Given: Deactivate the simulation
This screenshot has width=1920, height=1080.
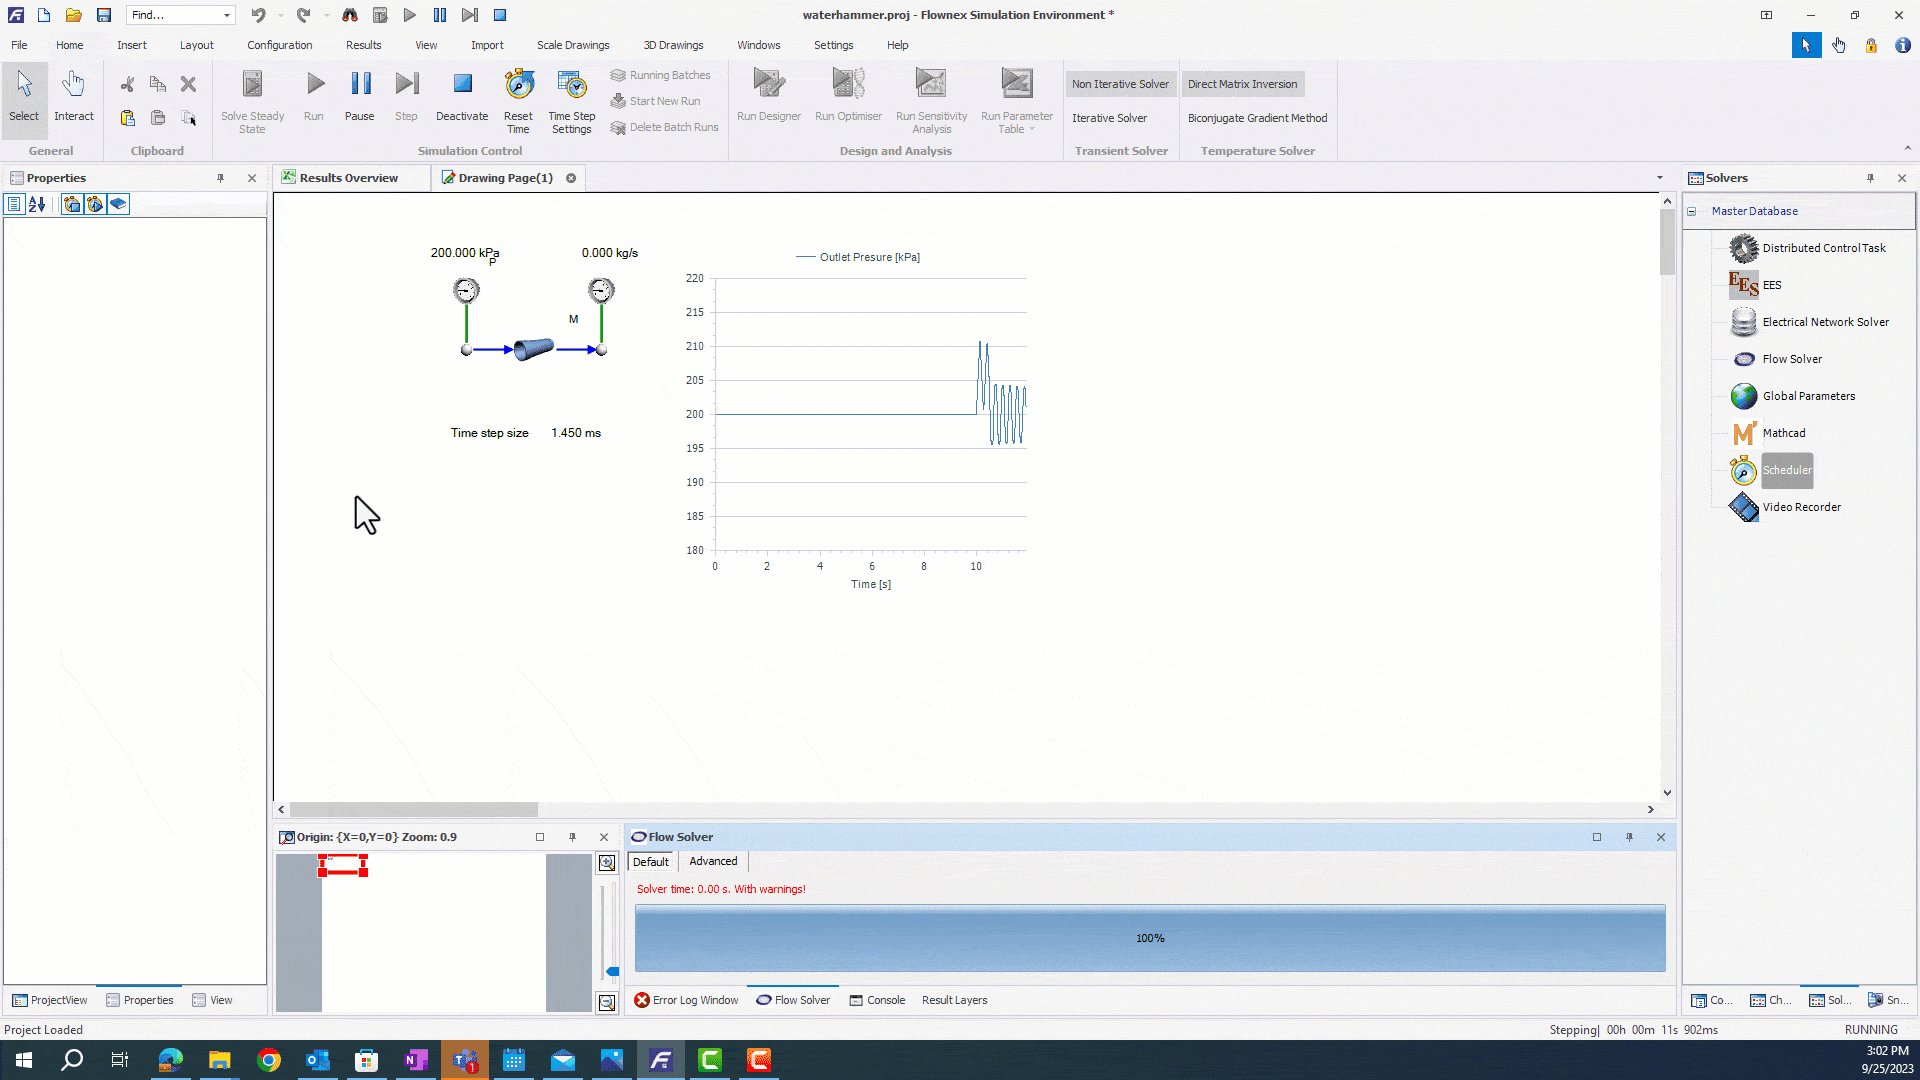Looking at the screenshot, I should point(462,97).
